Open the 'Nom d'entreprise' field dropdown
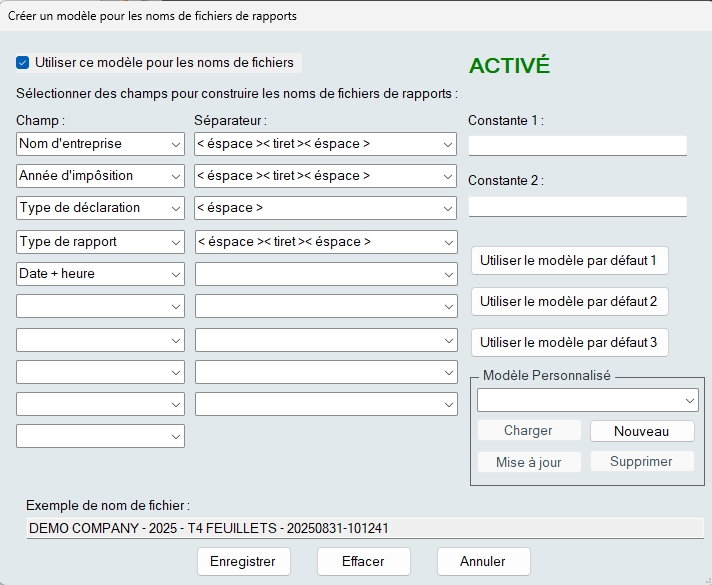 pos(100,144)
